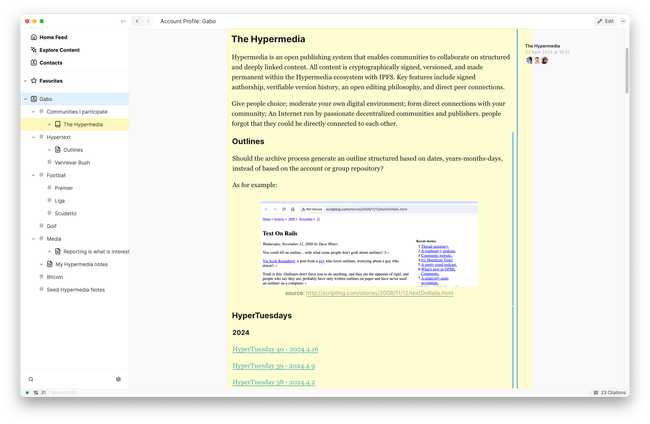Viewport: 650px width, 424px height.
Task: Click the author avatars under The Hypermedia
Action: click(538, 60)
